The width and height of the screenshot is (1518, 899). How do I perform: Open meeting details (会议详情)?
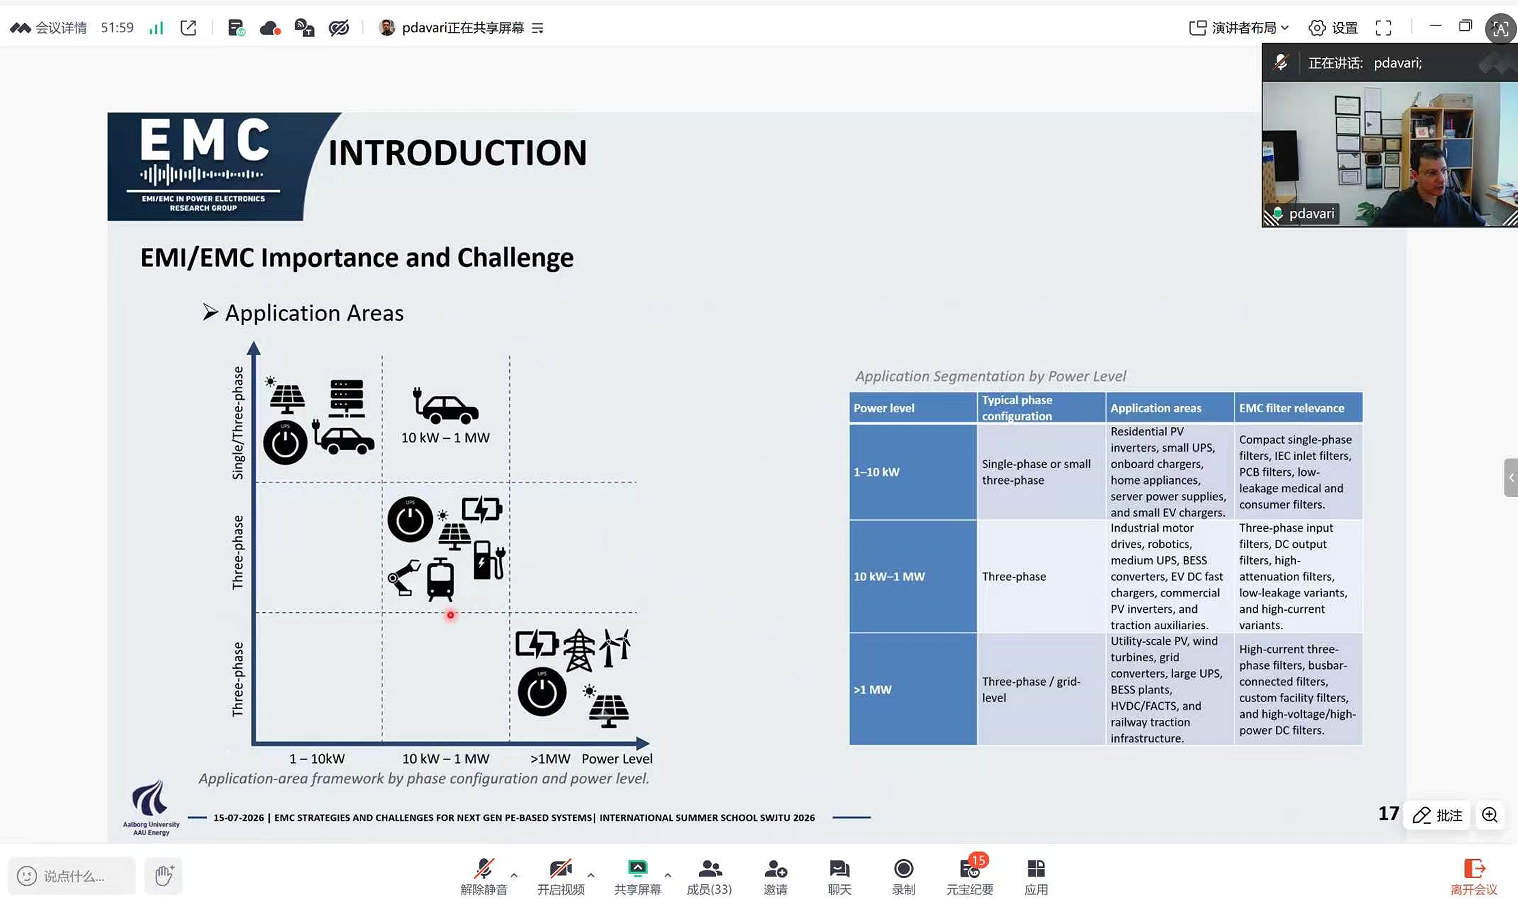(49, 28)
